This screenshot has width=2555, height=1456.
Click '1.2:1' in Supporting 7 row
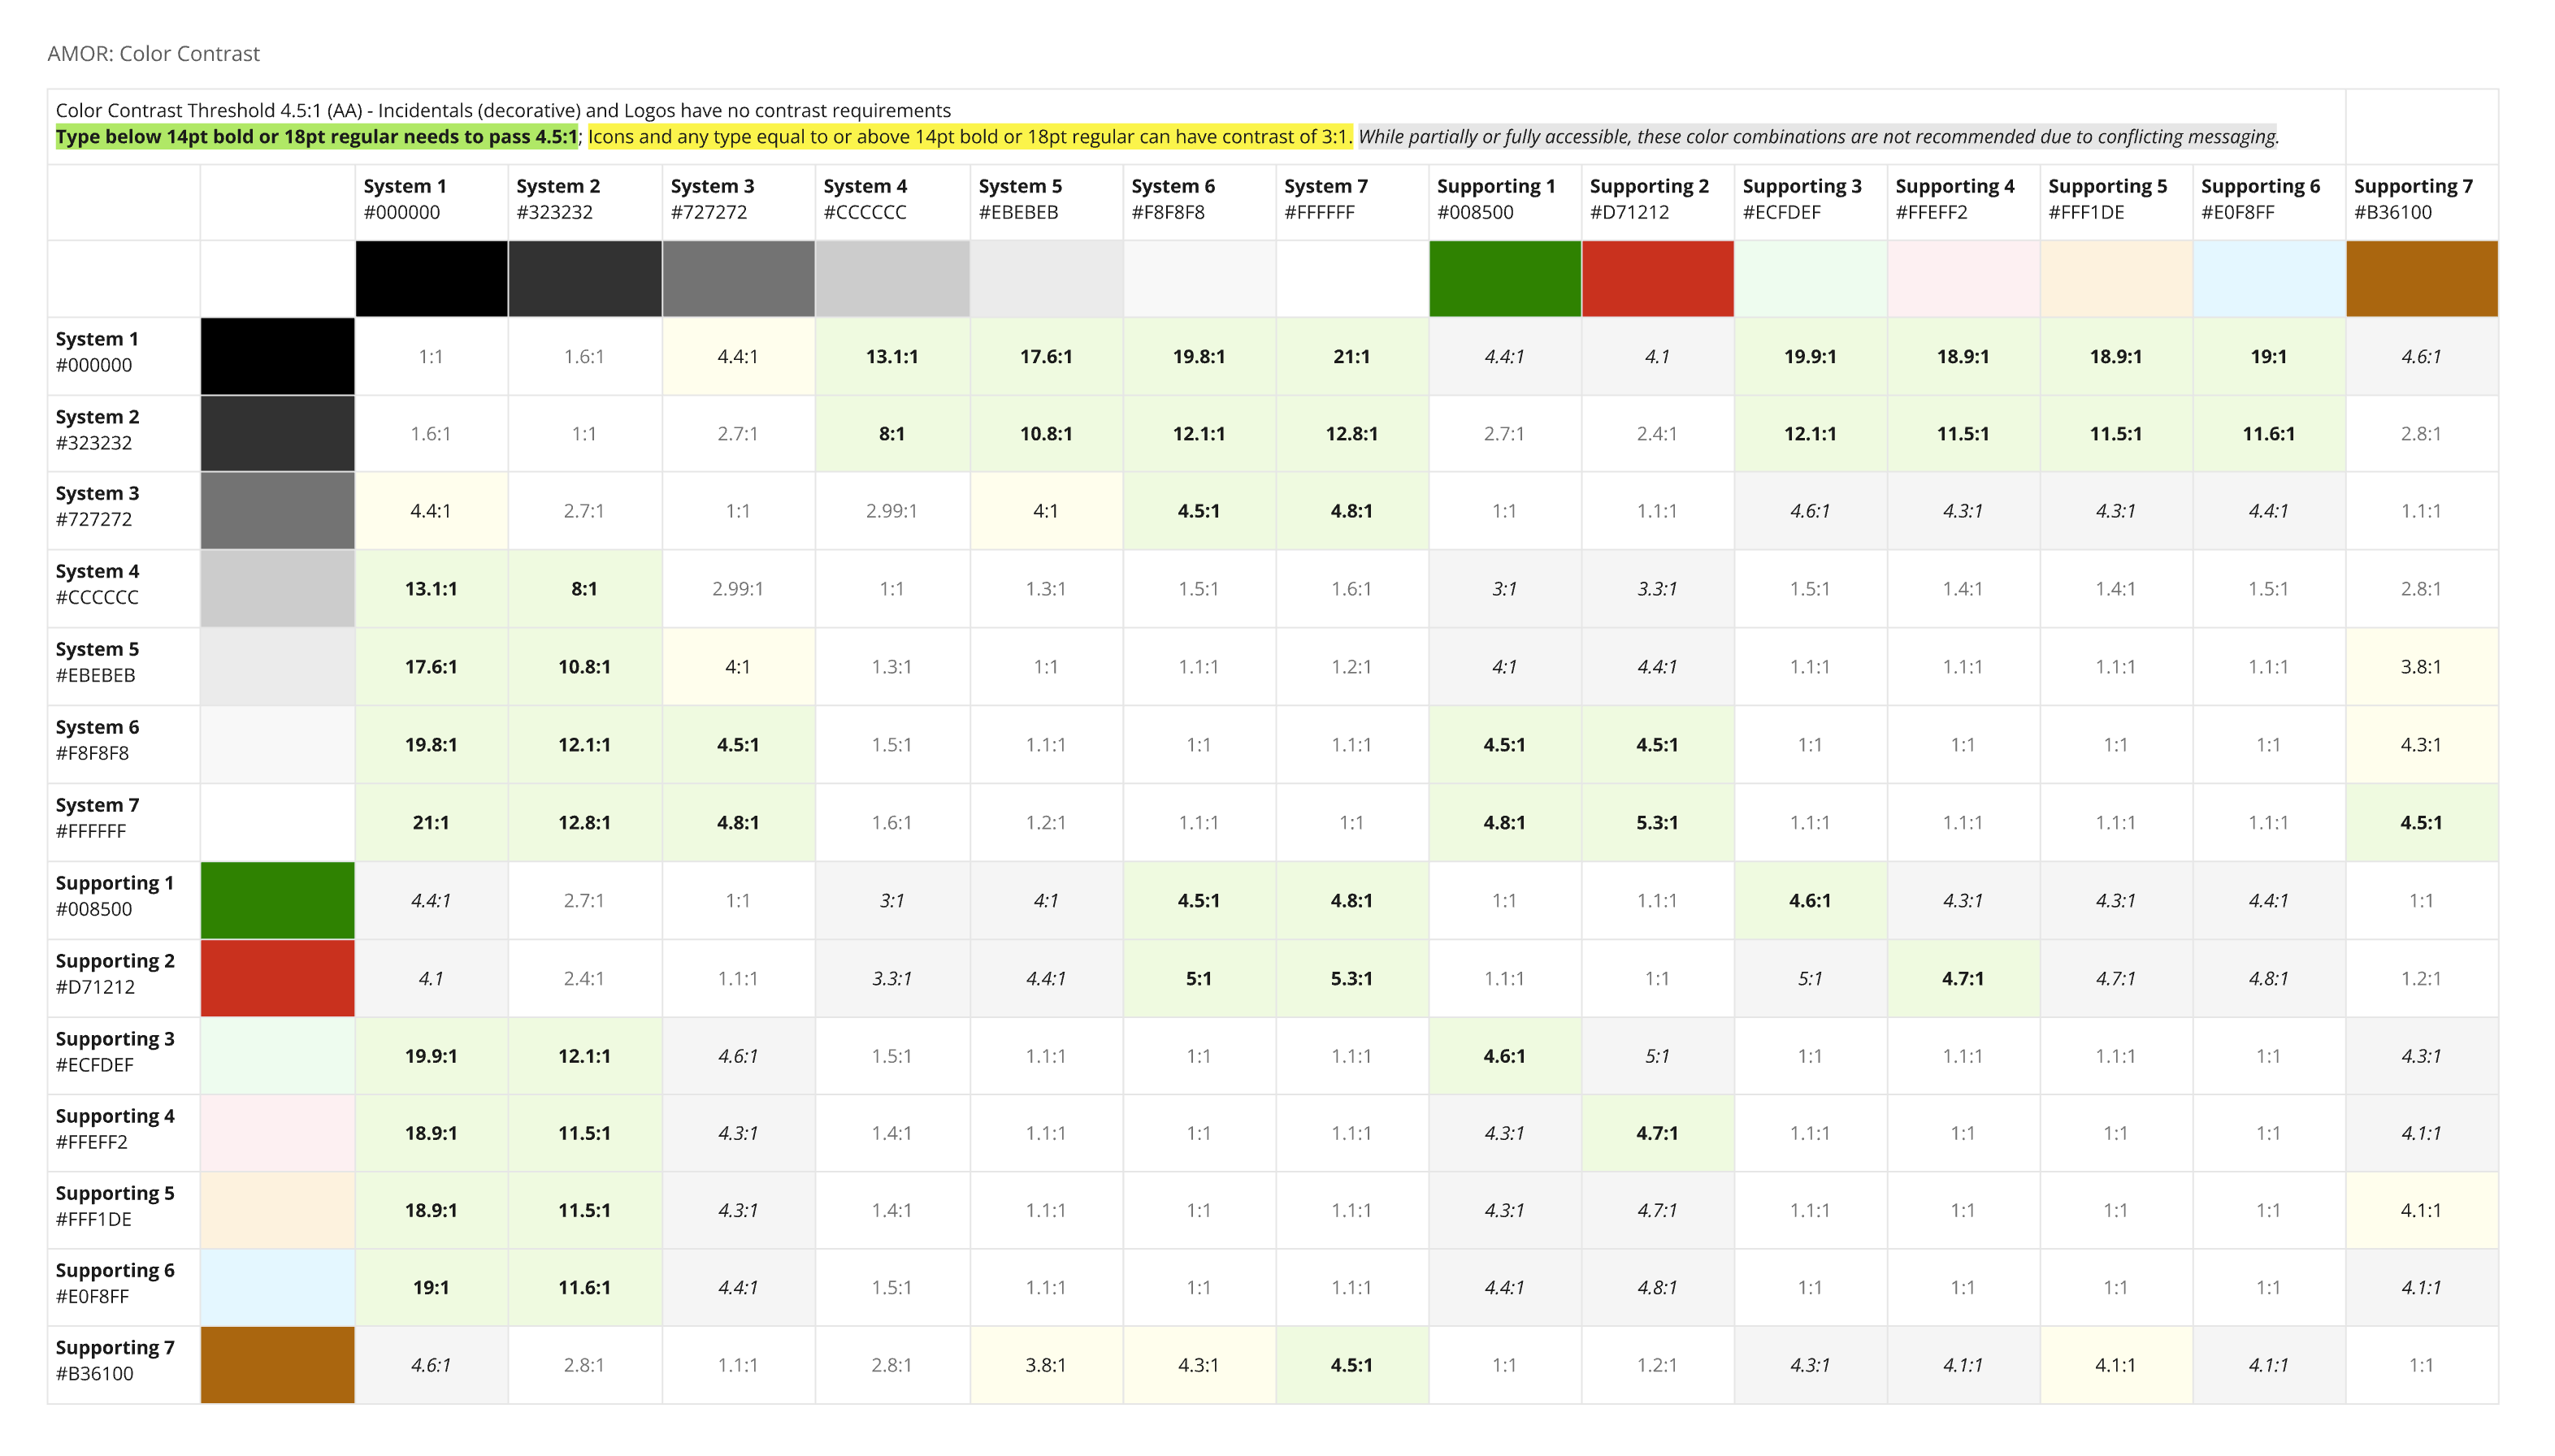point(1657,1365)
